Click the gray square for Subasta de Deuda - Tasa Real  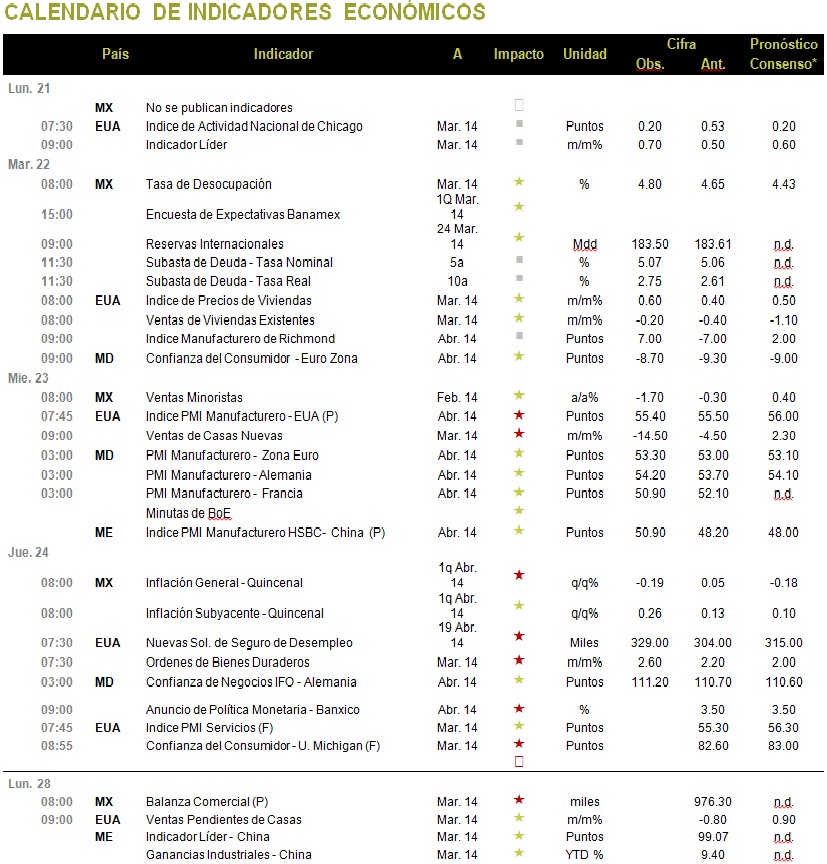pyautogui.click(x=519, y=278)
